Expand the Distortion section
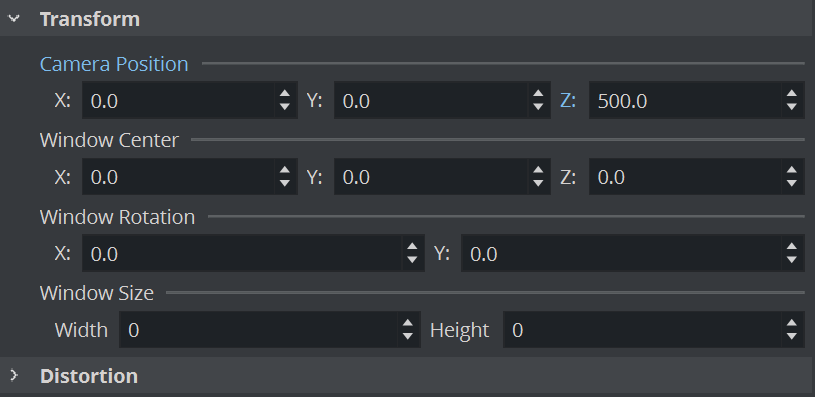Image resolution: width=815 pixels, height=397 pixels. tap(14, 375)
